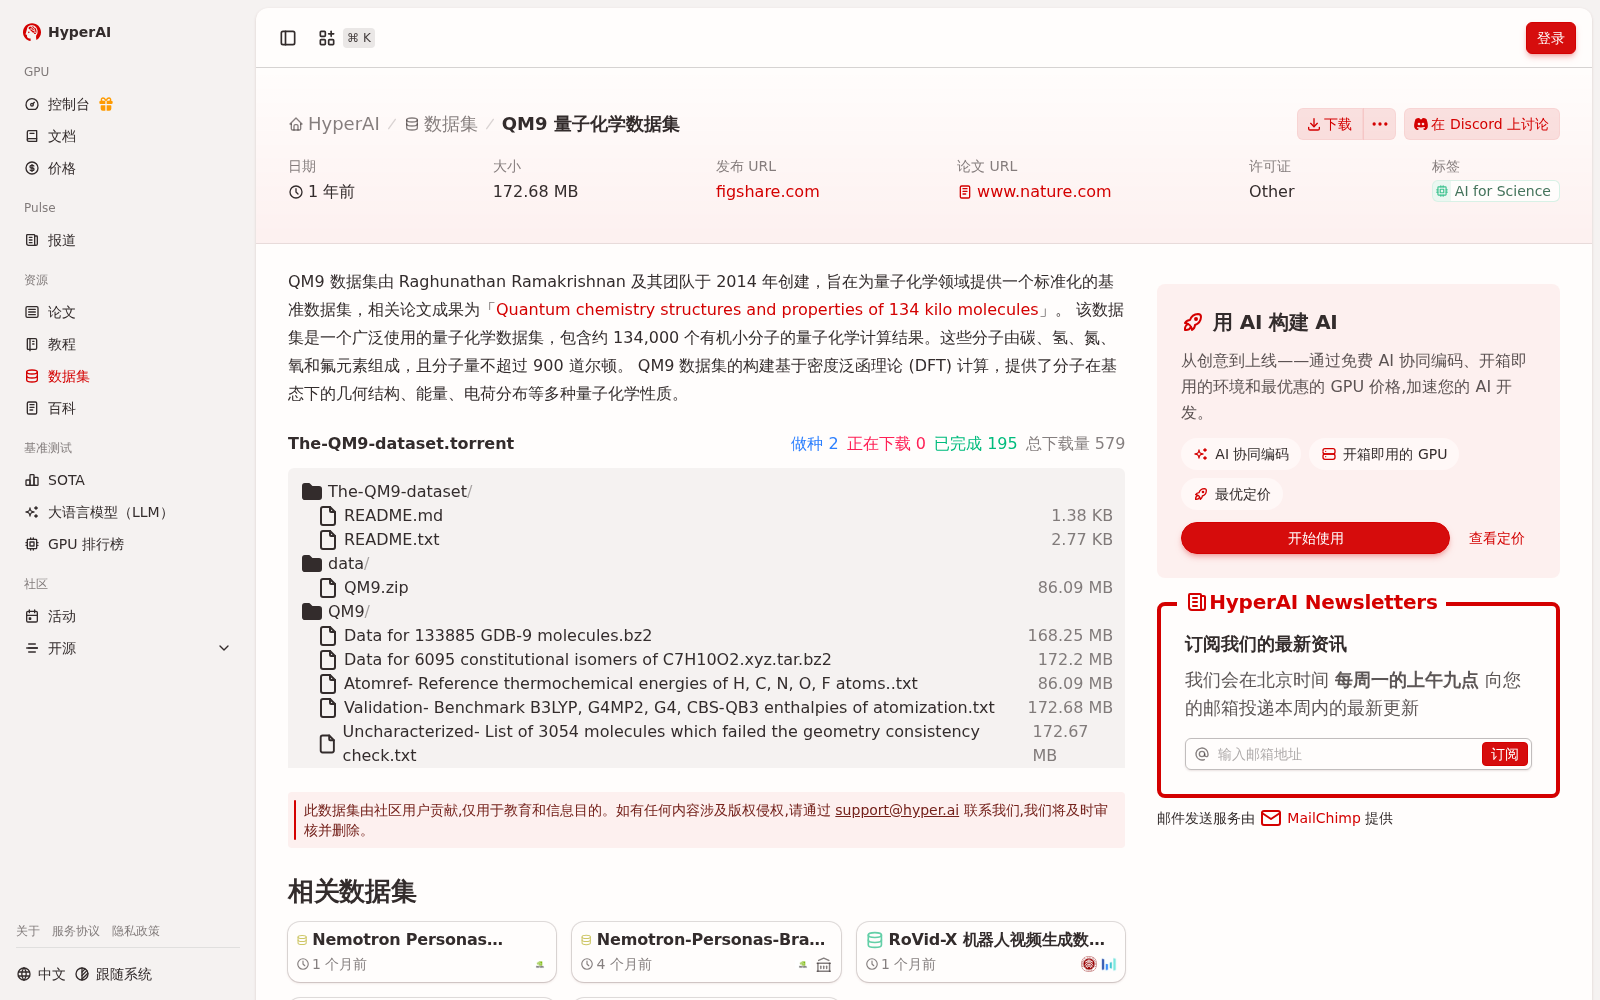The height and width of the screenshot is (1000, 1600).
Task: Click the rocket icon next to 用 AI 构建 AI
Action: click(x=1193, y=322)
